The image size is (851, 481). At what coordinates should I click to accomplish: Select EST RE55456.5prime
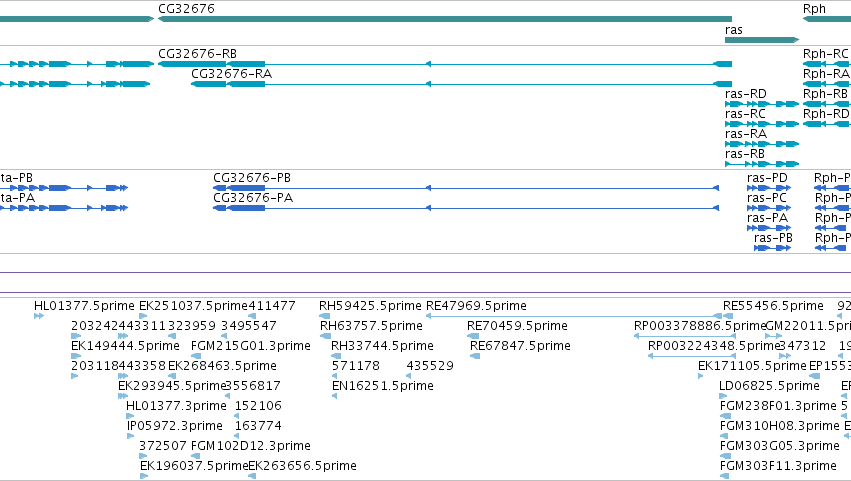coord(773,306)
